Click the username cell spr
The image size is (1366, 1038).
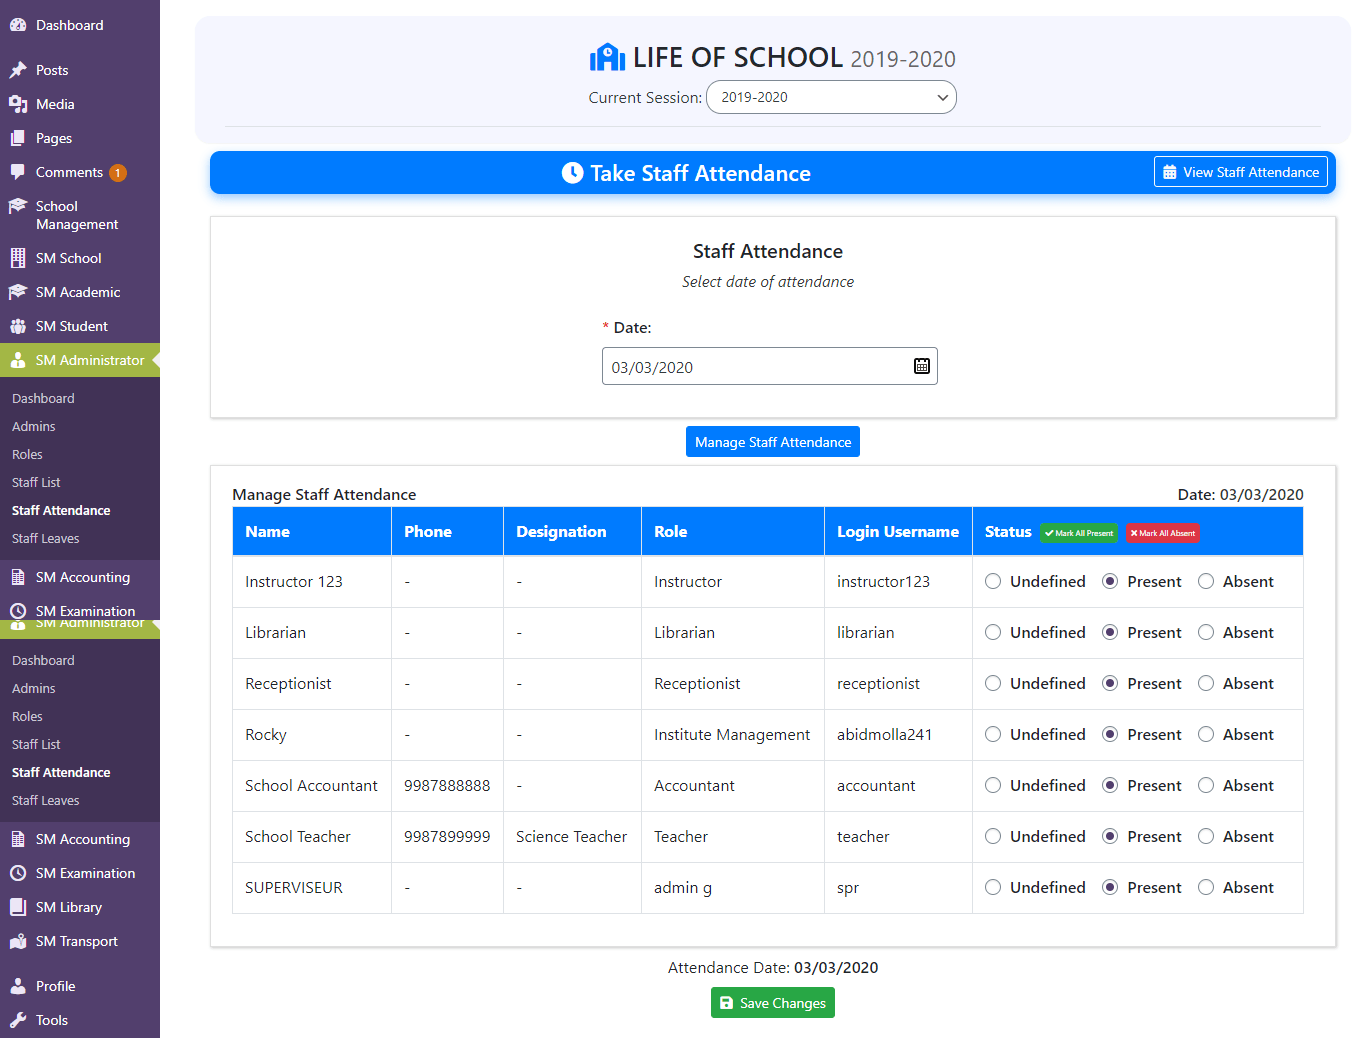899,888
